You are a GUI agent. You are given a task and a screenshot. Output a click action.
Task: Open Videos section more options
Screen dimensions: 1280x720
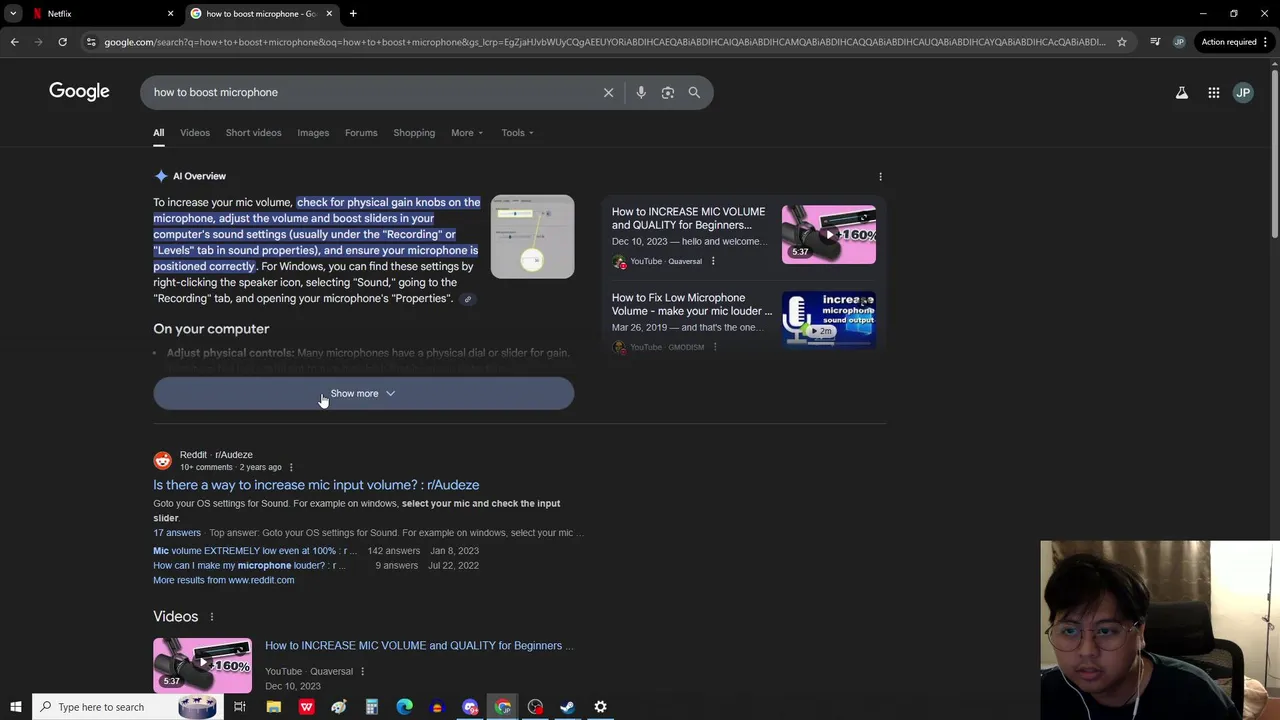pos(211,617)
